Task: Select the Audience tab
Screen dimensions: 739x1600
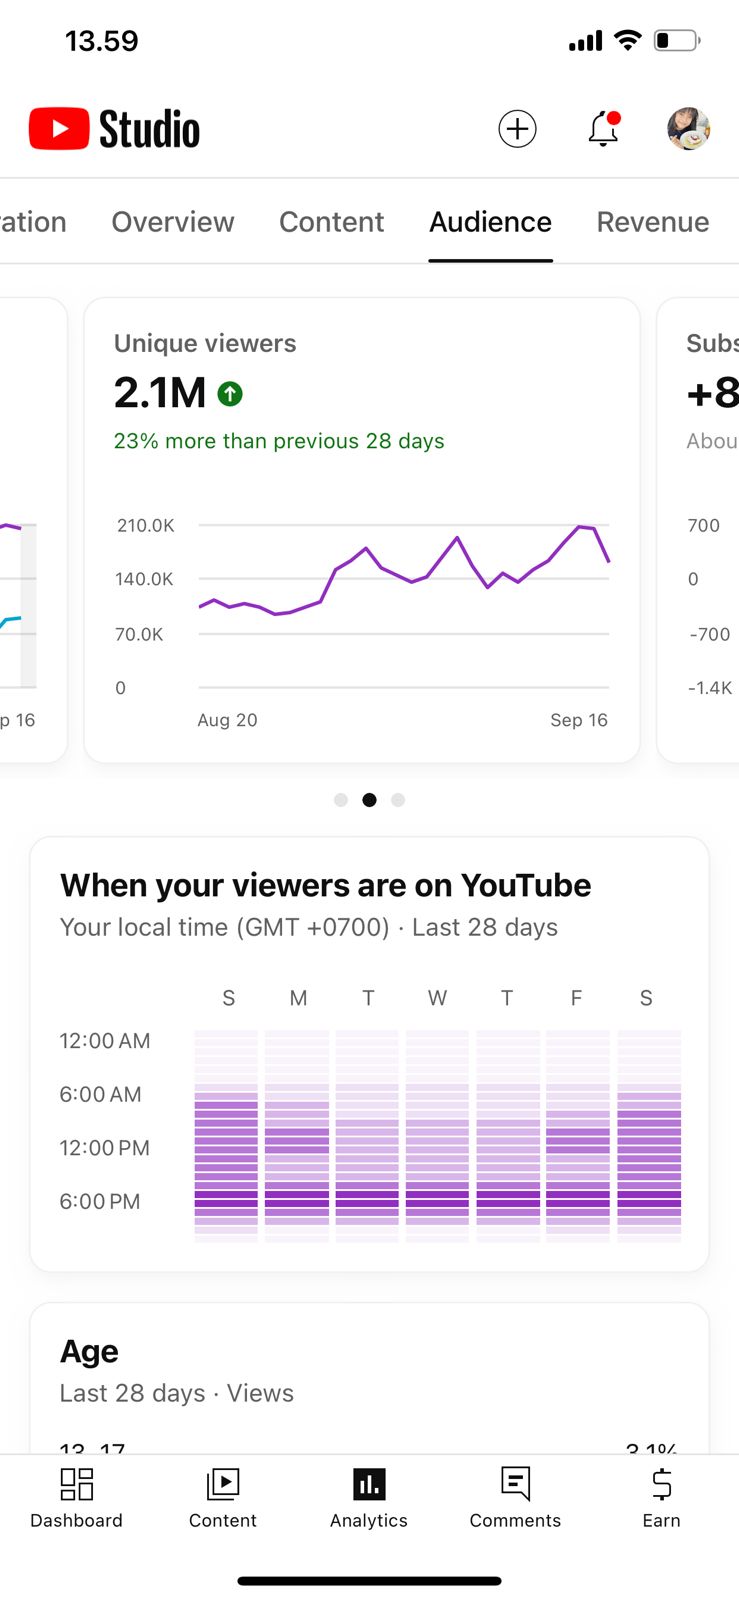Action: (490, 222)
